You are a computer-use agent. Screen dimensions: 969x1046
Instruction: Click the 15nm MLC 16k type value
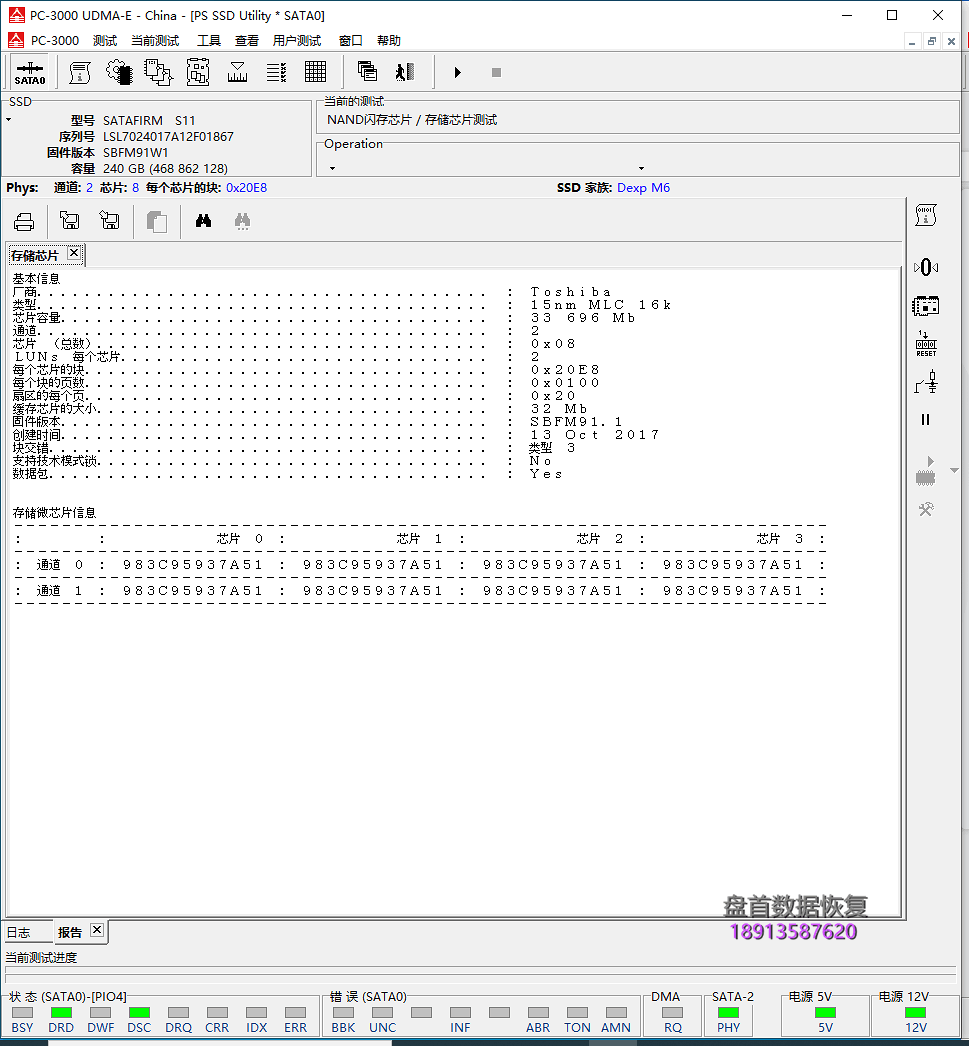click(x=601, y=305)
